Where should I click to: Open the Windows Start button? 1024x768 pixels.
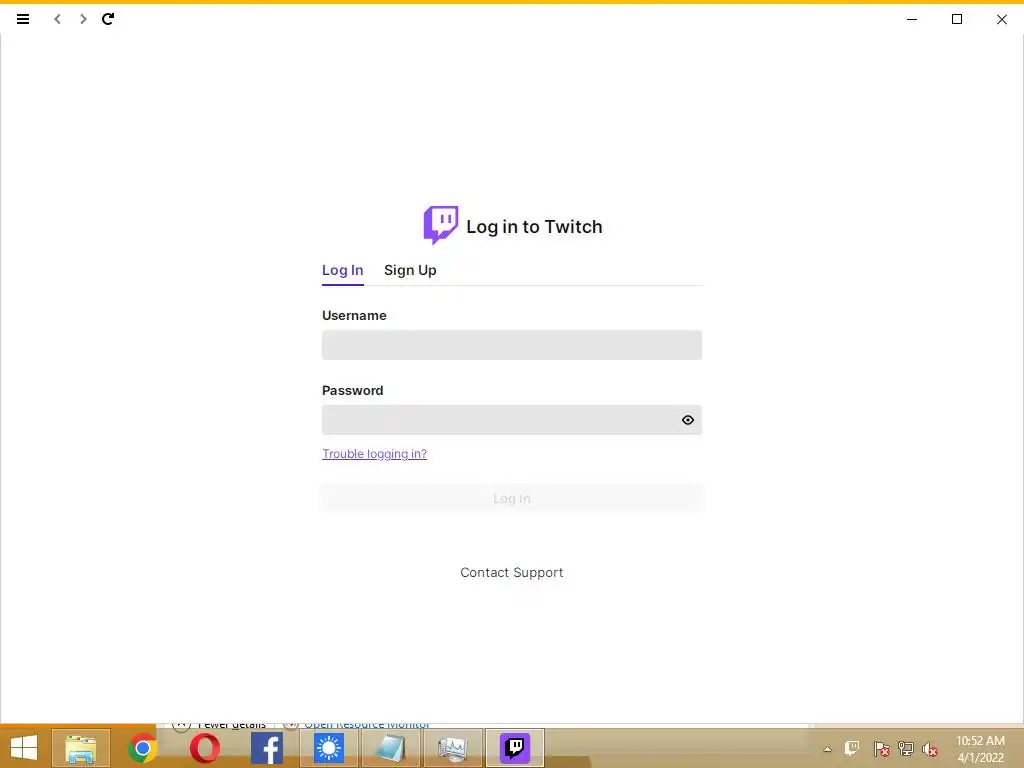pyautogui.click(x=24, y=748)
